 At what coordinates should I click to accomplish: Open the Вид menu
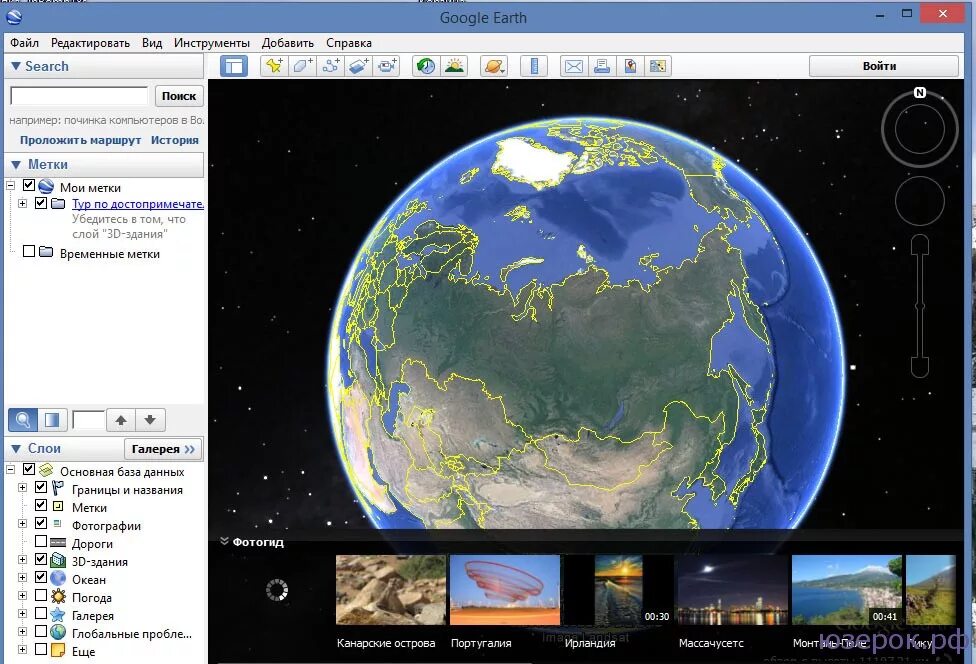coord(152,43)
